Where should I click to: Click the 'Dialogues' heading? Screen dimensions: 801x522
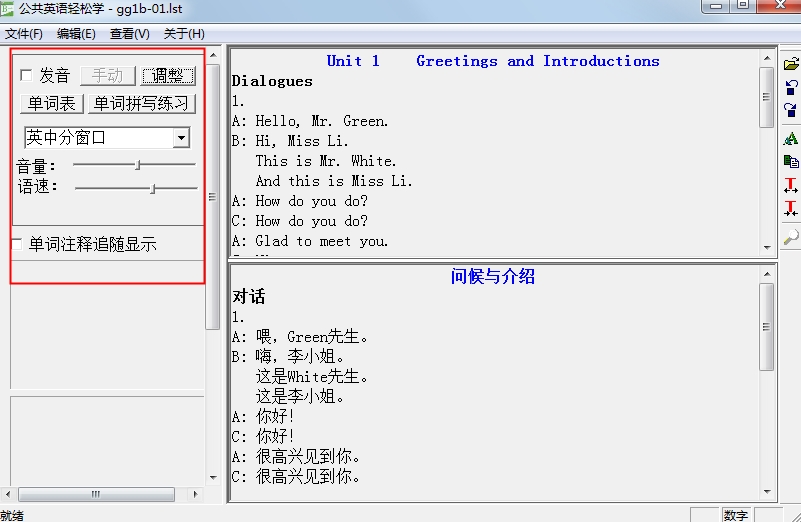pos(272,81)
